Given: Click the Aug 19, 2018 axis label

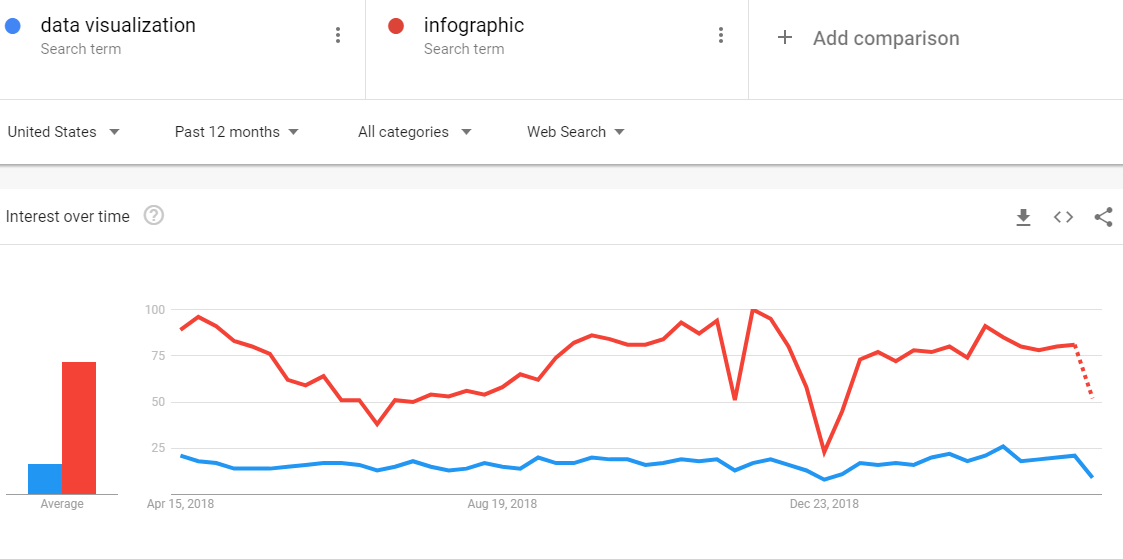Looking at the screenshot, I should point(502,504).
